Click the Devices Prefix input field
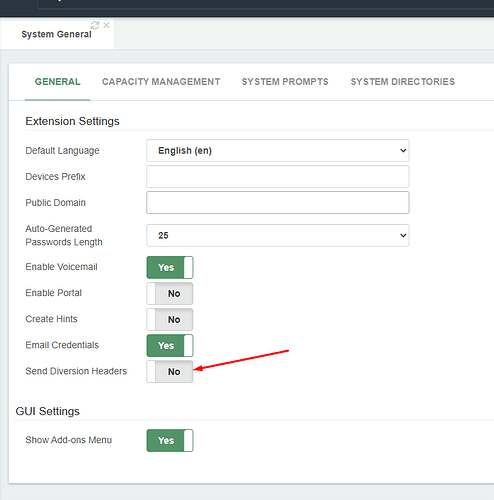494x500 pixels. [x=278, y=177]
